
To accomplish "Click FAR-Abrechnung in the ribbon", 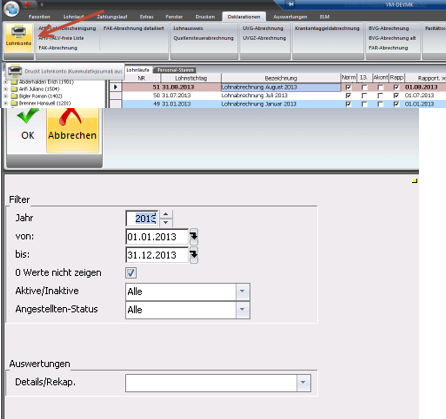I will click(x=388, y=48).
